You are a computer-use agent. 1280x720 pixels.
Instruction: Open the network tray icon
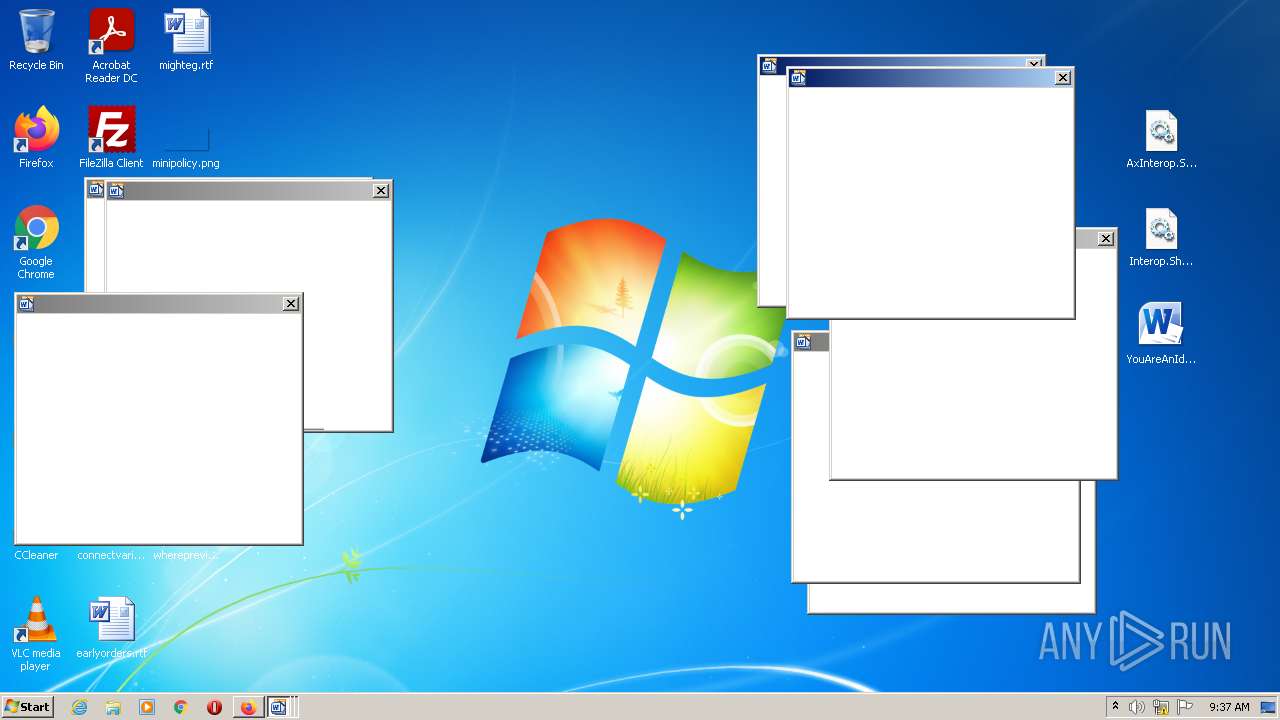(1161, 707)
